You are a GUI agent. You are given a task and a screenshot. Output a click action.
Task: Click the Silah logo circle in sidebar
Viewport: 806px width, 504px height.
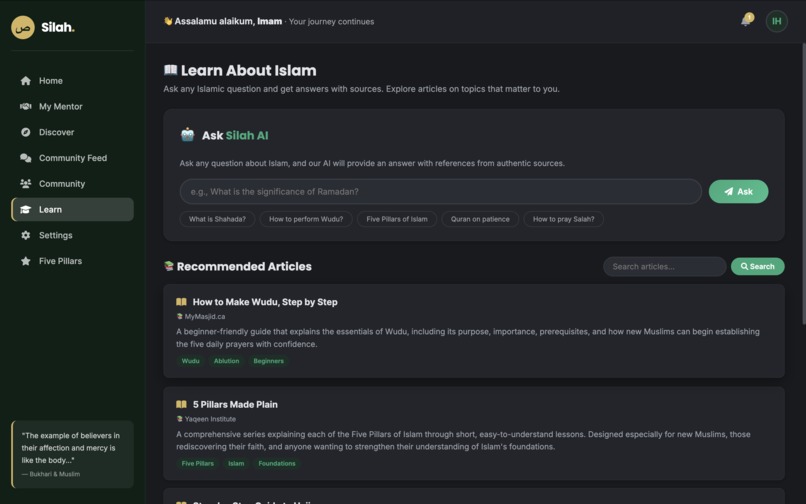pos(23,27)
